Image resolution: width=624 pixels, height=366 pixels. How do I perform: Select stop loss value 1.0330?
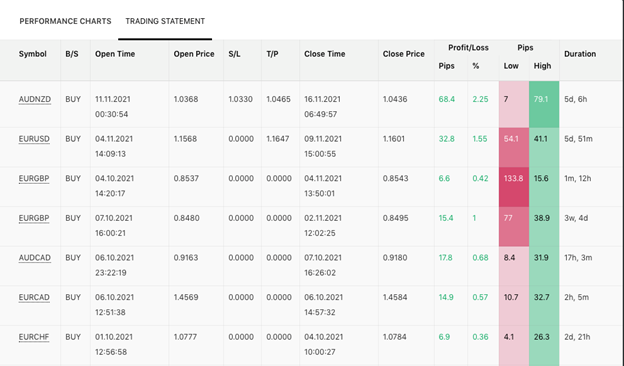point(240,99)
